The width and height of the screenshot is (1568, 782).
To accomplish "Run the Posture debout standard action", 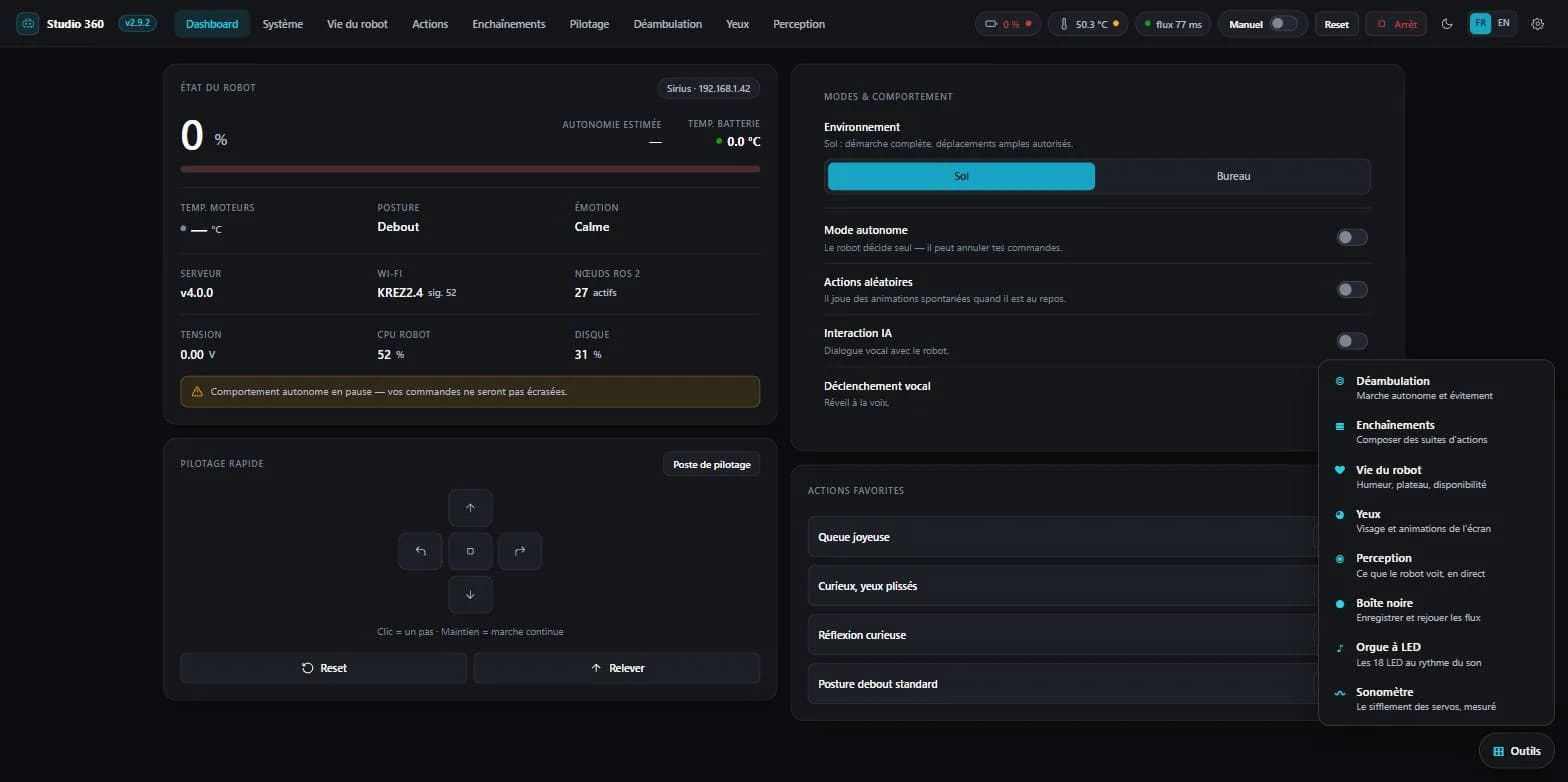I will 1063,684.
